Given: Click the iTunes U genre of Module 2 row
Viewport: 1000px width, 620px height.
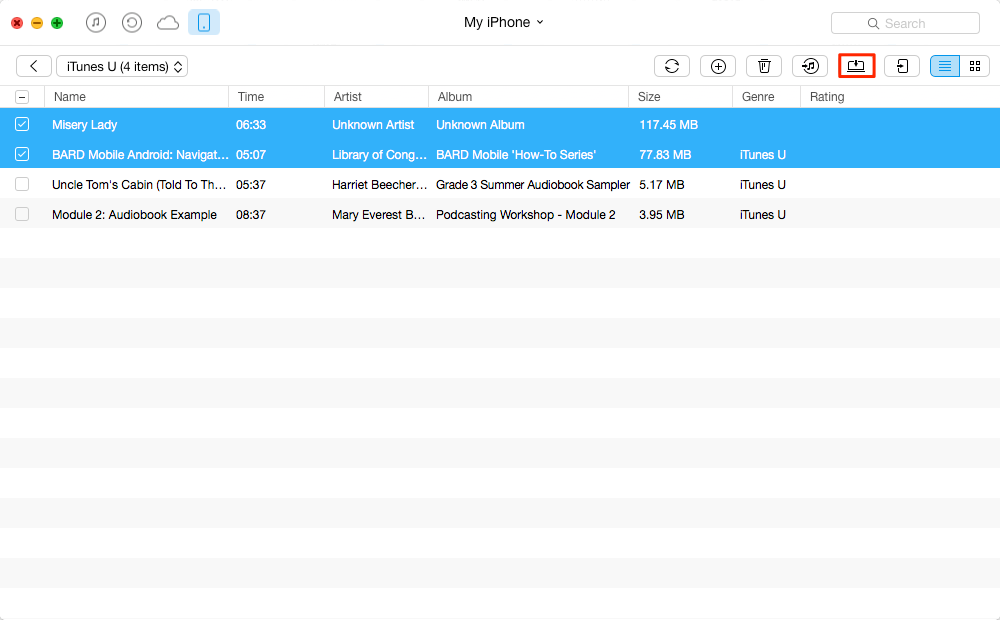Looking at the screenshot, I should (763, 215).
